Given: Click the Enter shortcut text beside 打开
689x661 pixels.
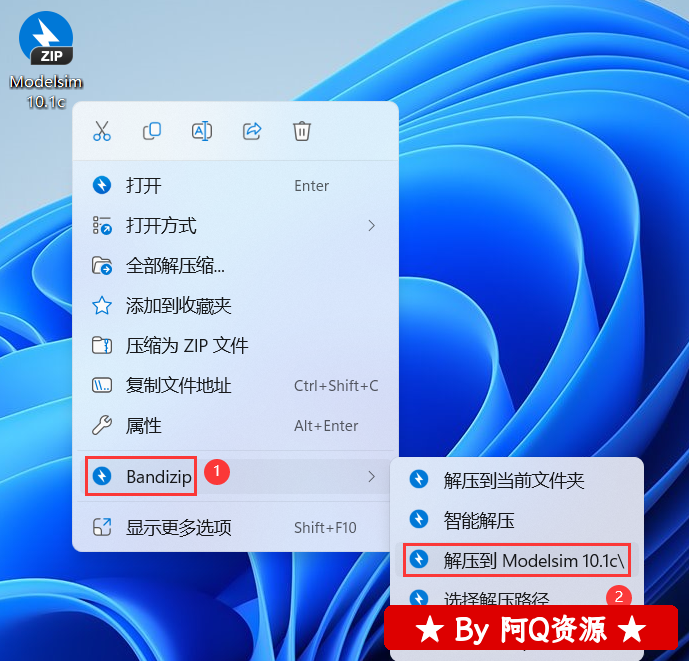Looking at the screenshot, I should pos(312,186).
